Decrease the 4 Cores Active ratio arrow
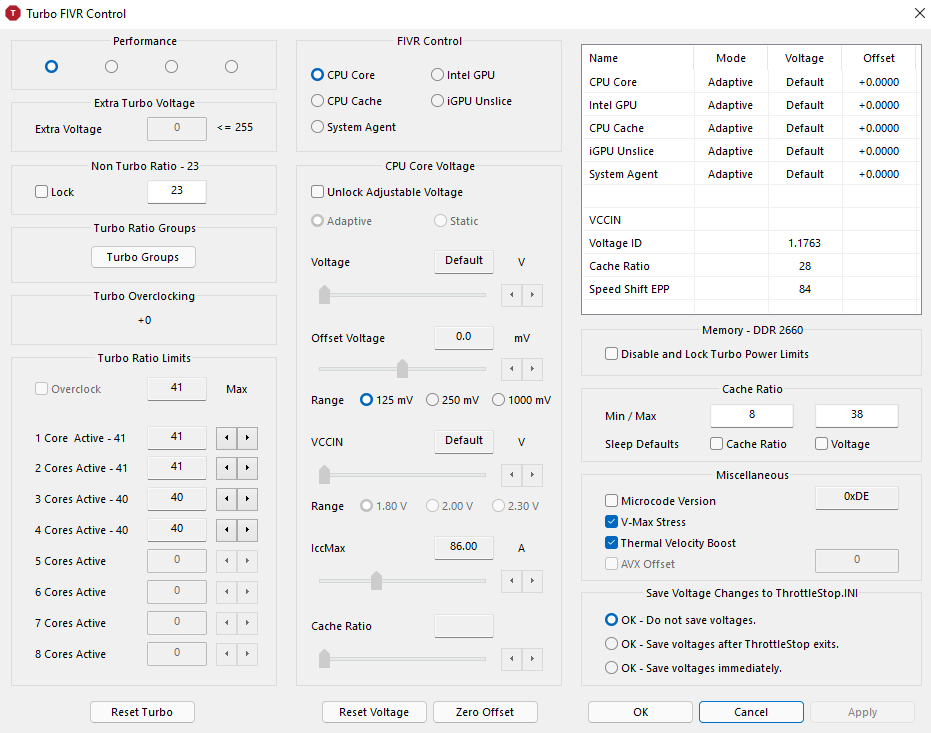The height and width of the screenshot is (733, 931). pos(228,530)
